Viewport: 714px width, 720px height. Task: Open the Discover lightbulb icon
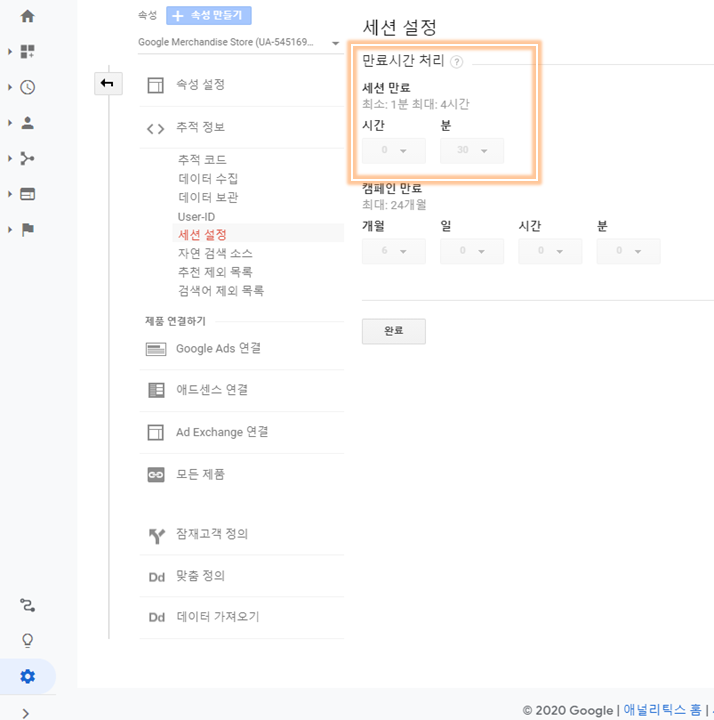[x=28, y=640]
